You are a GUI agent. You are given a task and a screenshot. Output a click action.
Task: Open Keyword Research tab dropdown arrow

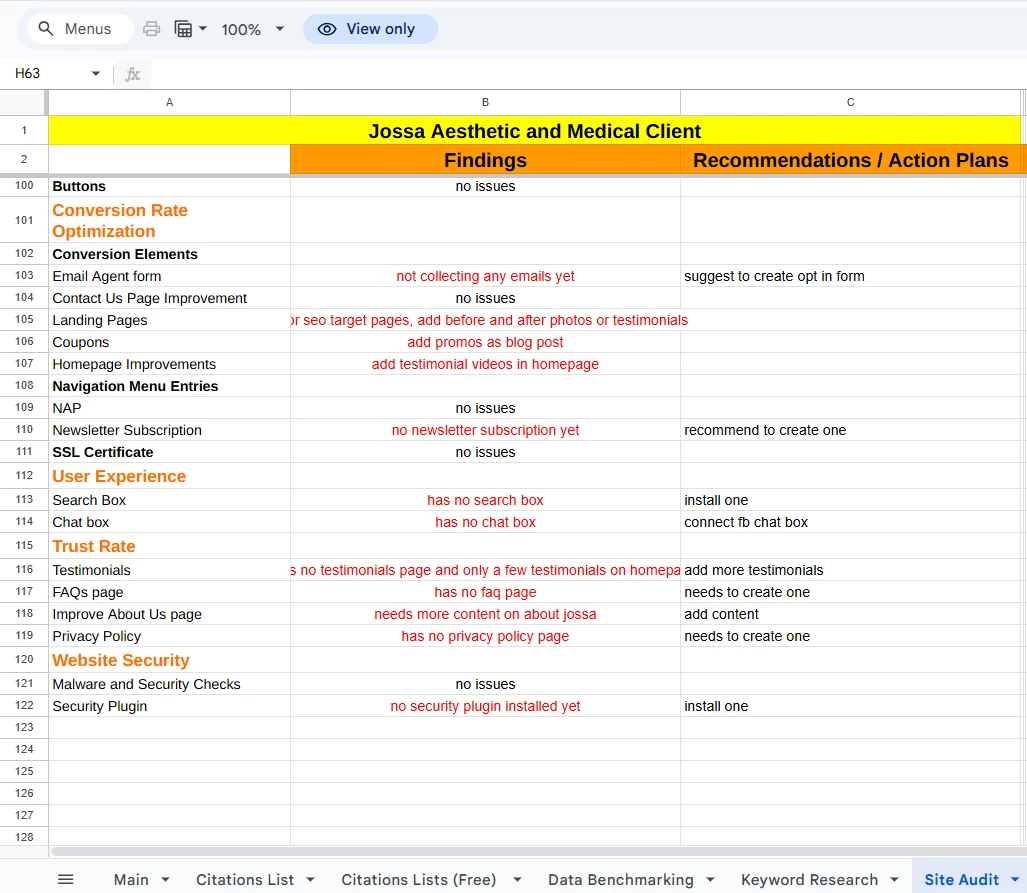click(895, 879)
